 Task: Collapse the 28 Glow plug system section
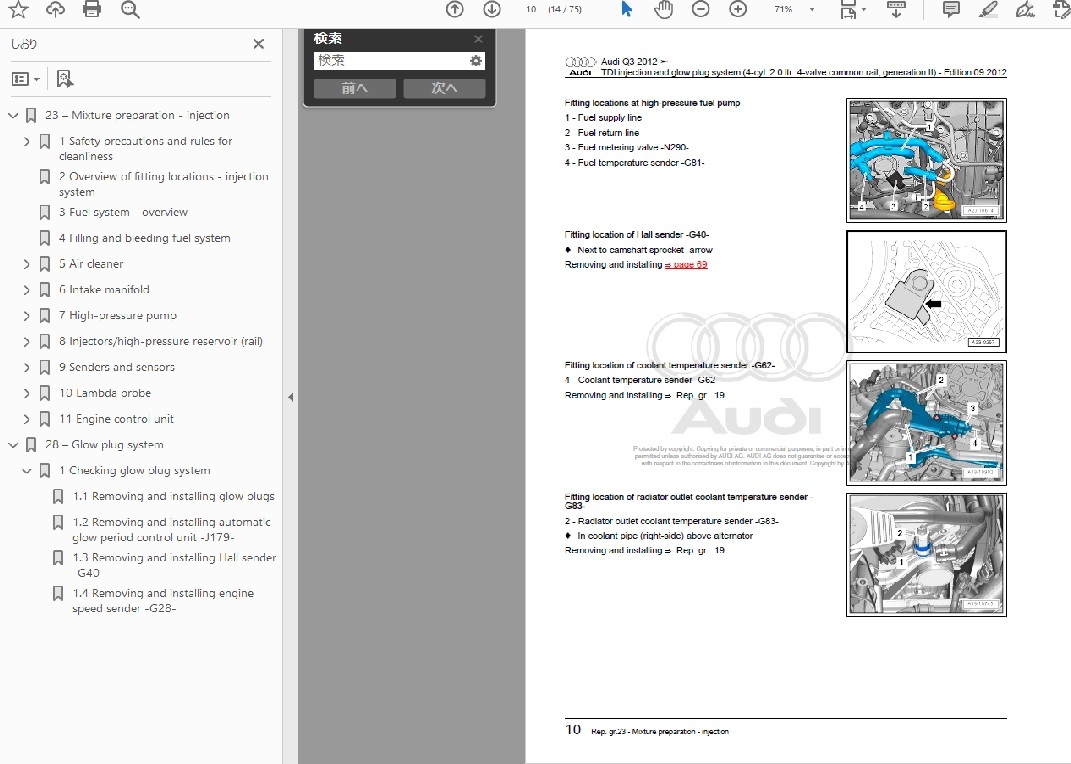coord(12,445)
